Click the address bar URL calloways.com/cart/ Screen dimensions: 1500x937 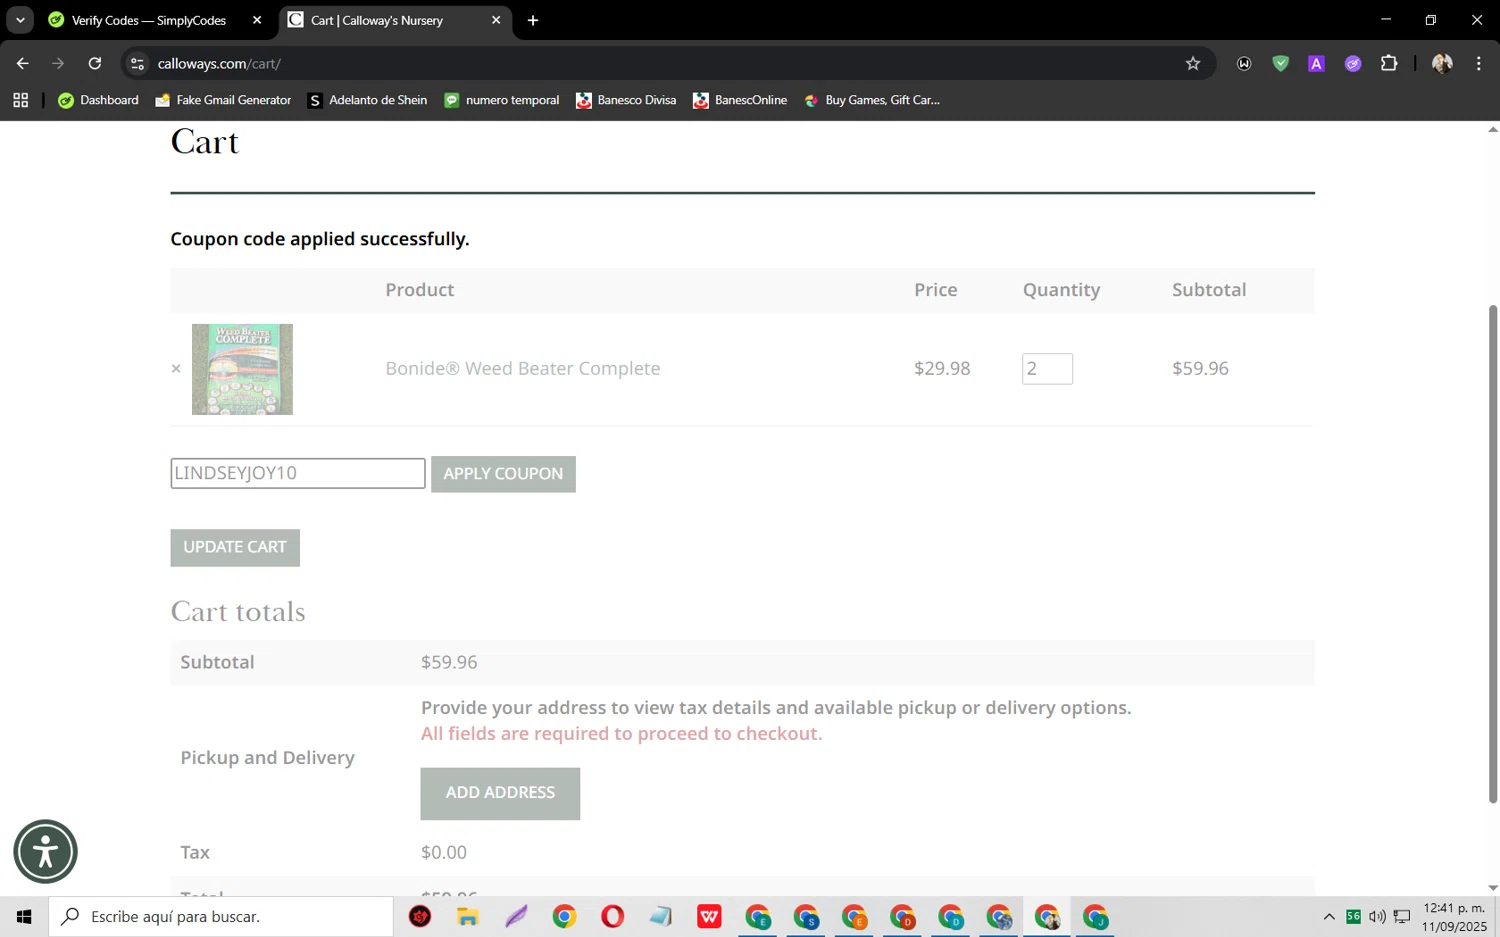[x=219, y=63]
